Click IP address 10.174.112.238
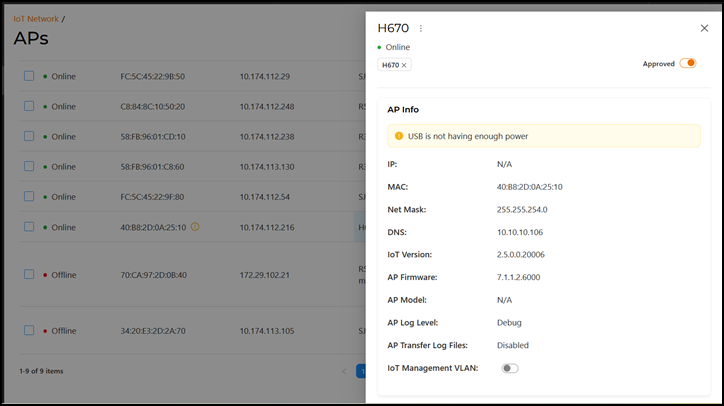Screen dimensions: 724x406 (267, 137)
